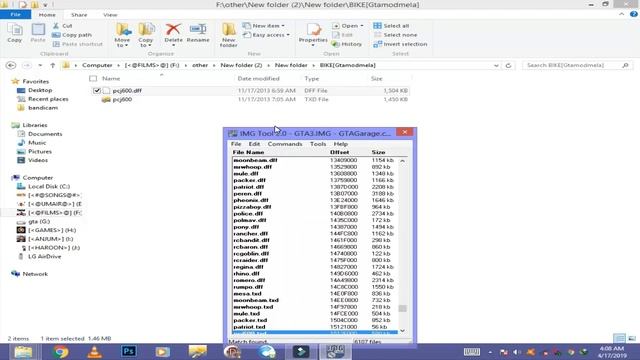Click the red Delete icon
640x360 pixels.
(173, 29)
